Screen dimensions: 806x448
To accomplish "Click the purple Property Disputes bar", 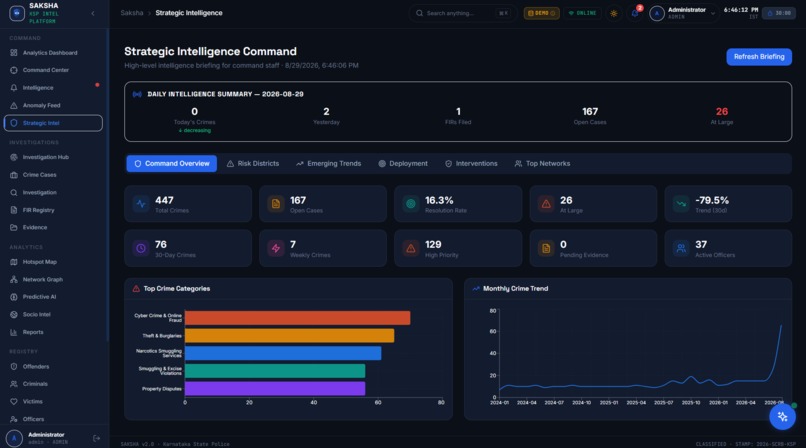I will (275, 388).
